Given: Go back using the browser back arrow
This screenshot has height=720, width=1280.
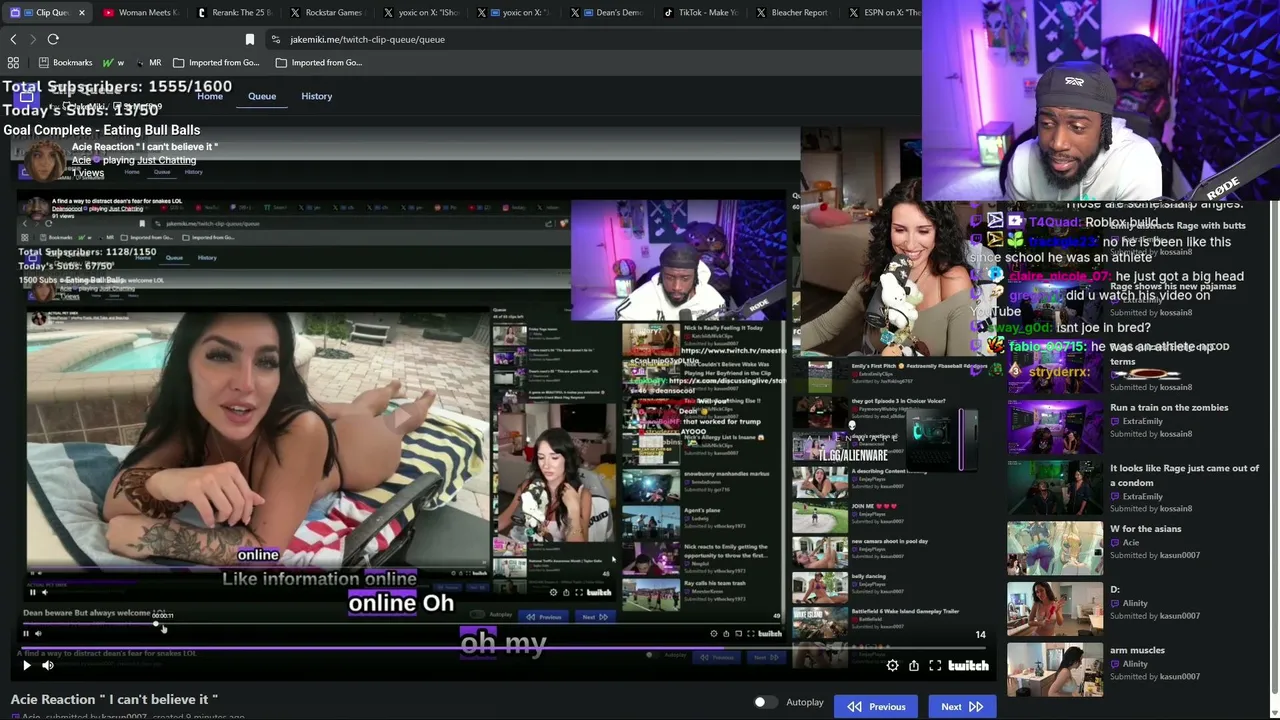Looking at the screenshot, I should [13, 39].
